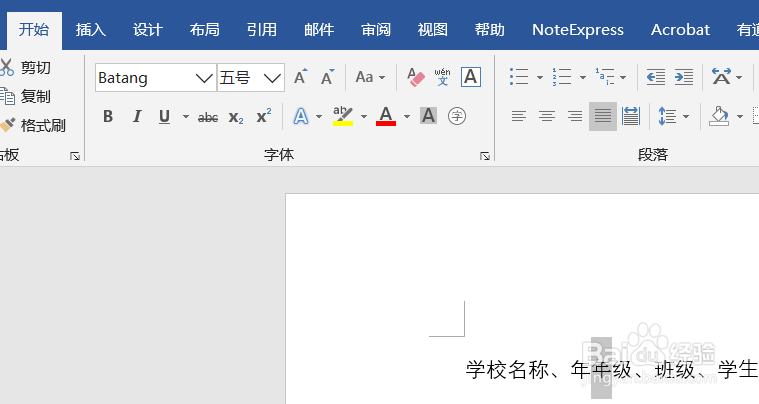Open the 引用 ribbon tab
The image size is (759, 404).
[x=261, y=30]
